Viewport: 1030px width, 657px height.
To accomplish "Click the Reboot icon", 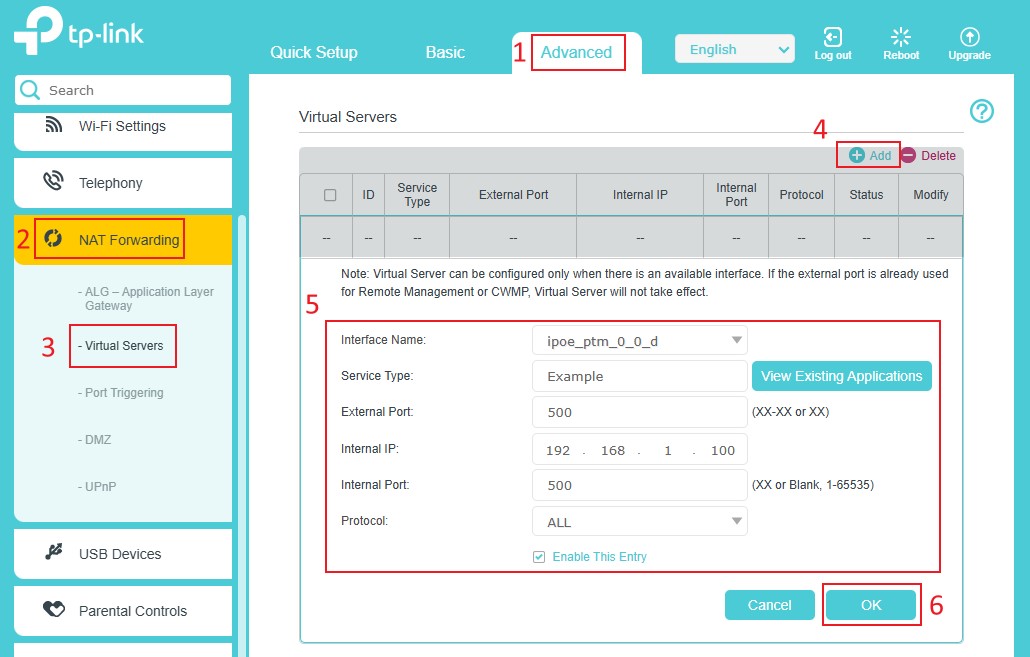I will (x=900, y=37).
